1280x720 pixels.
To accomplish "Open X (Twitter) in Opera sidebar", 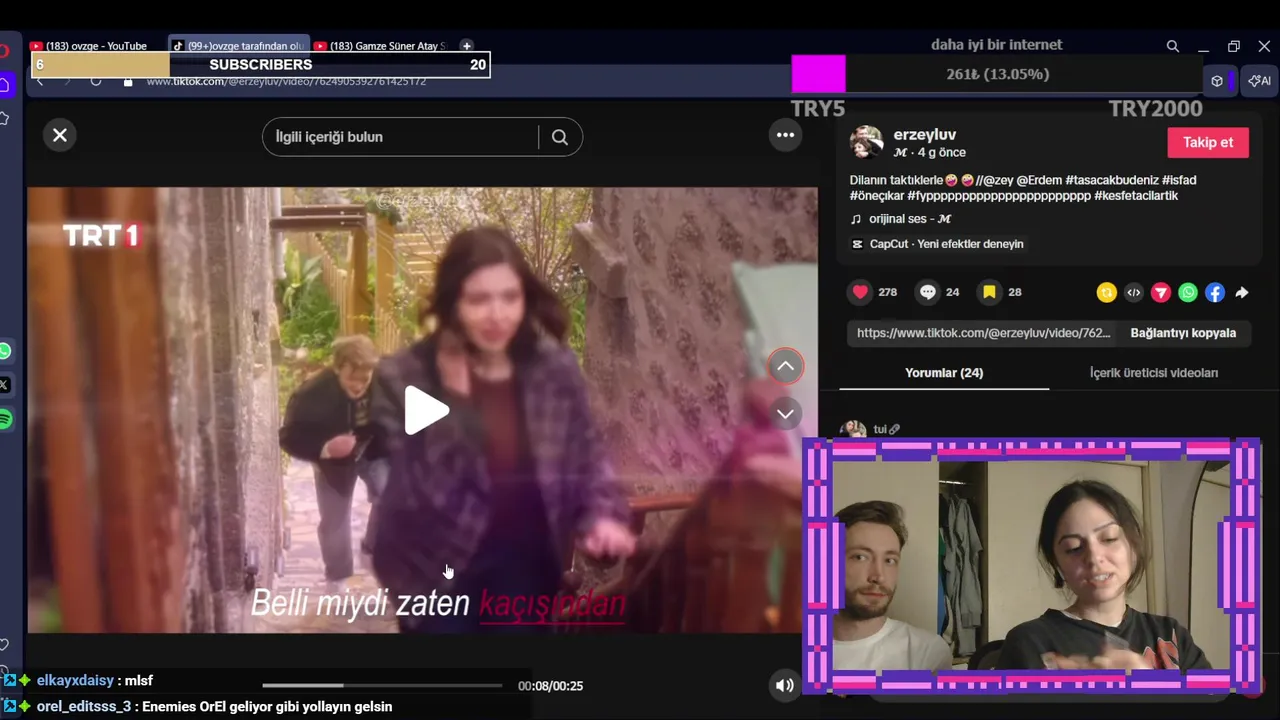I will (x=5, y=385).
